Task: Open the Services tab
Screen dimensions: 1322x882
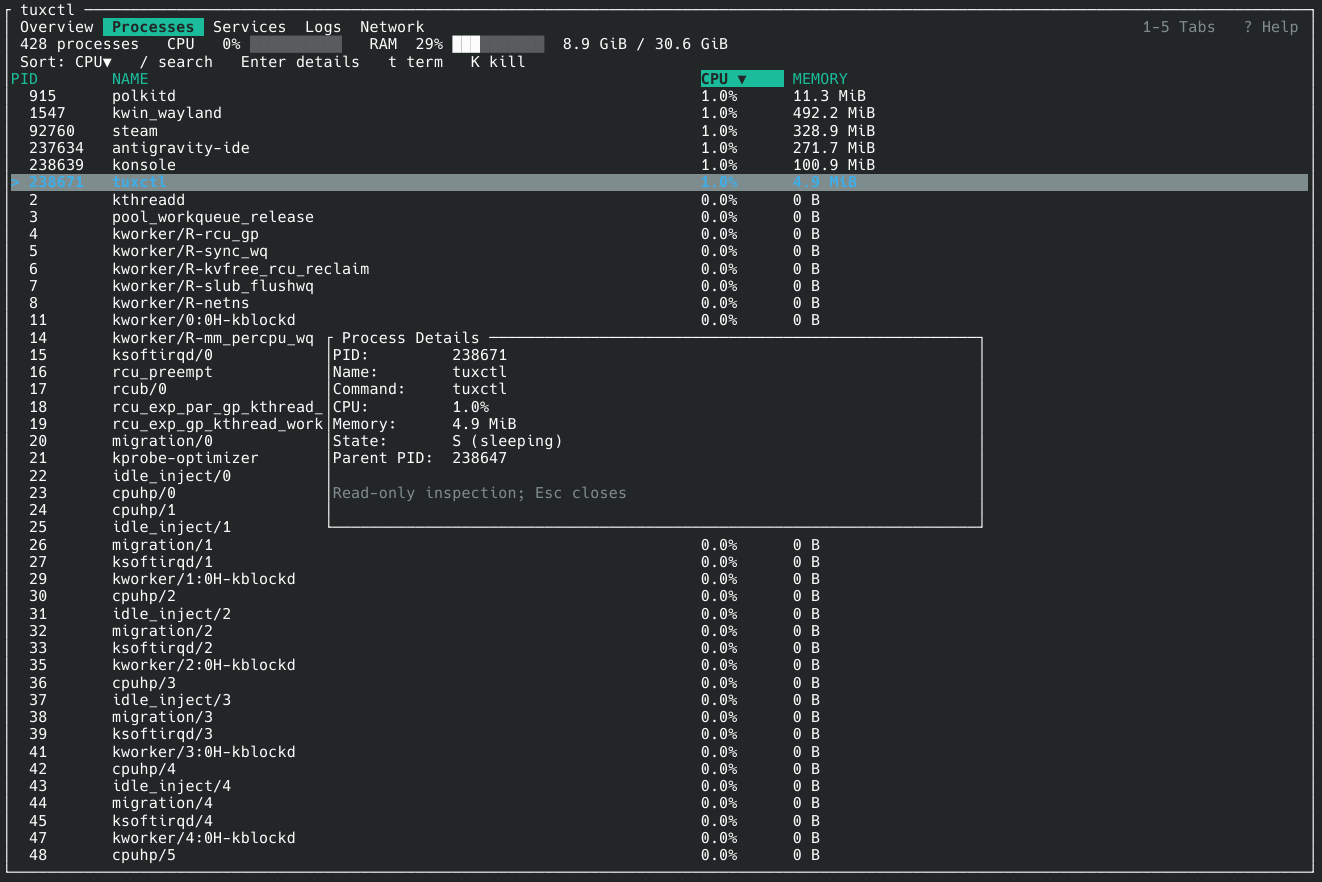Action: (x=249, y=27)
